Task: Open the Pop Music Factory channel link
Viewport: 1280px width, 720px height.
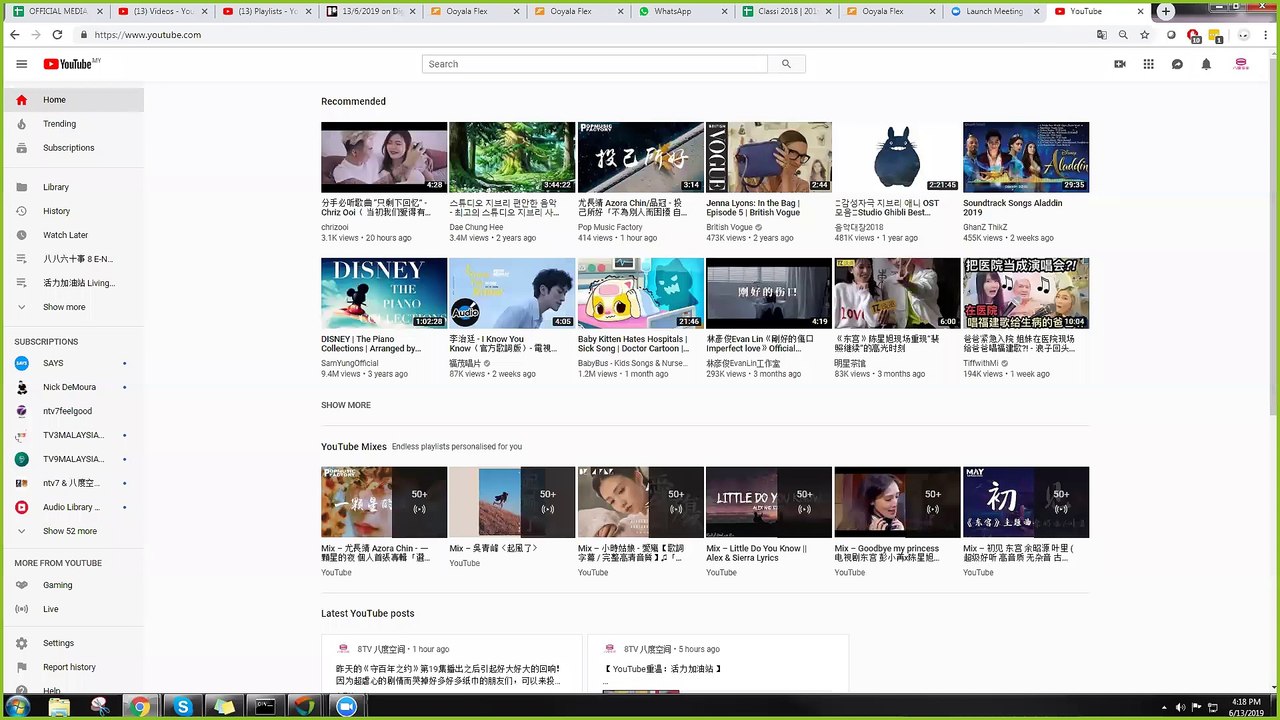Action: pyautogui.click(x=610, y=227)
